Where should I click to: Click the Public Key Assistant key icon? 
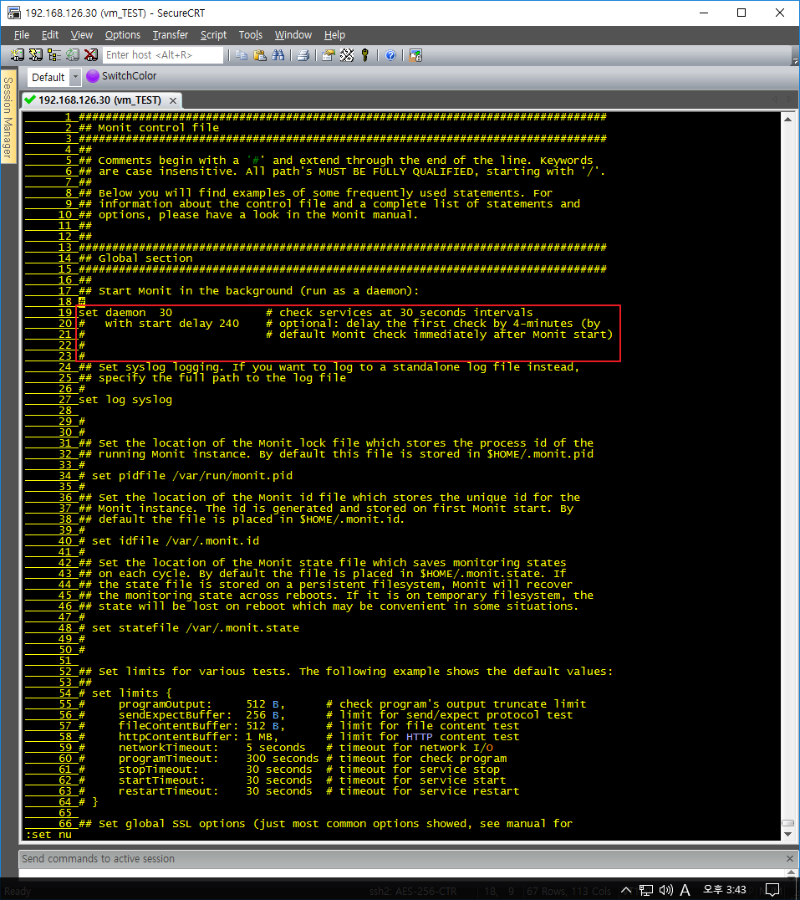[x=365, y=55]
